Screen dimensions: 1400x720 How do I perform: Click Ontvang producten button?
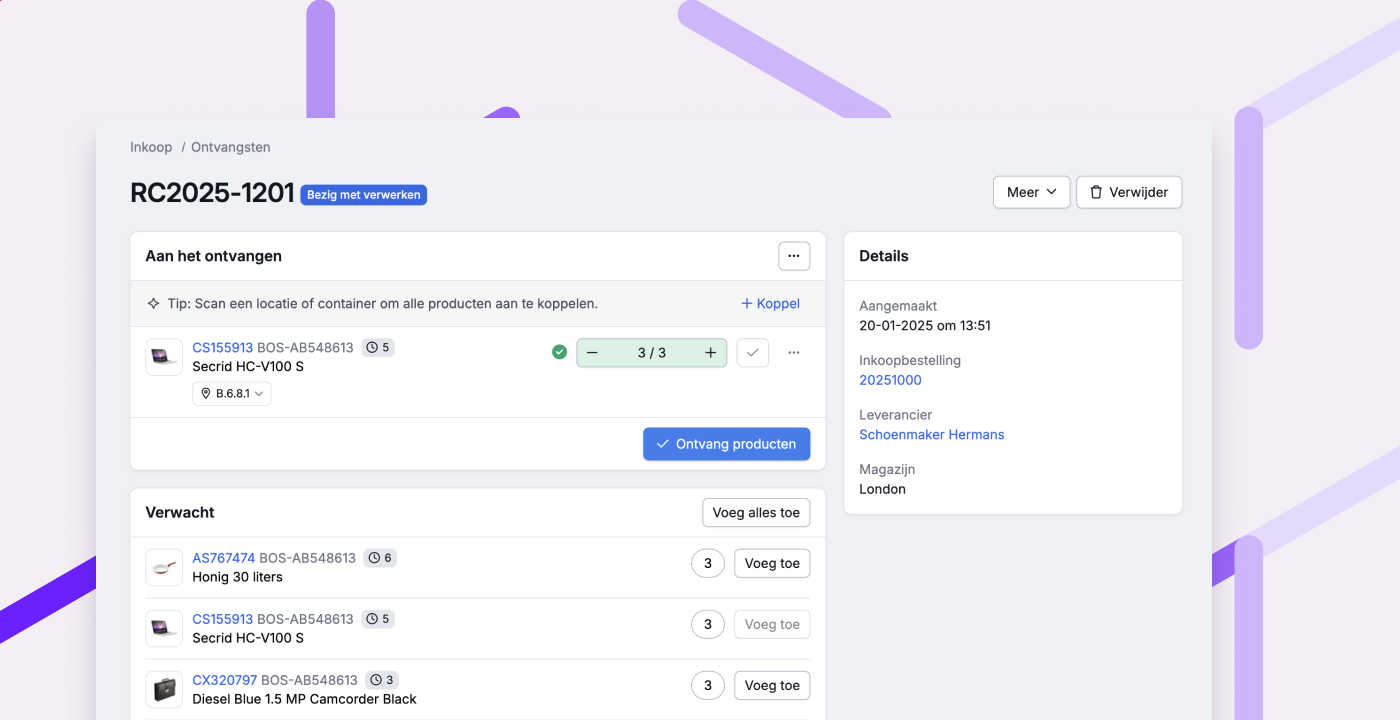click(x=726, y=444)
